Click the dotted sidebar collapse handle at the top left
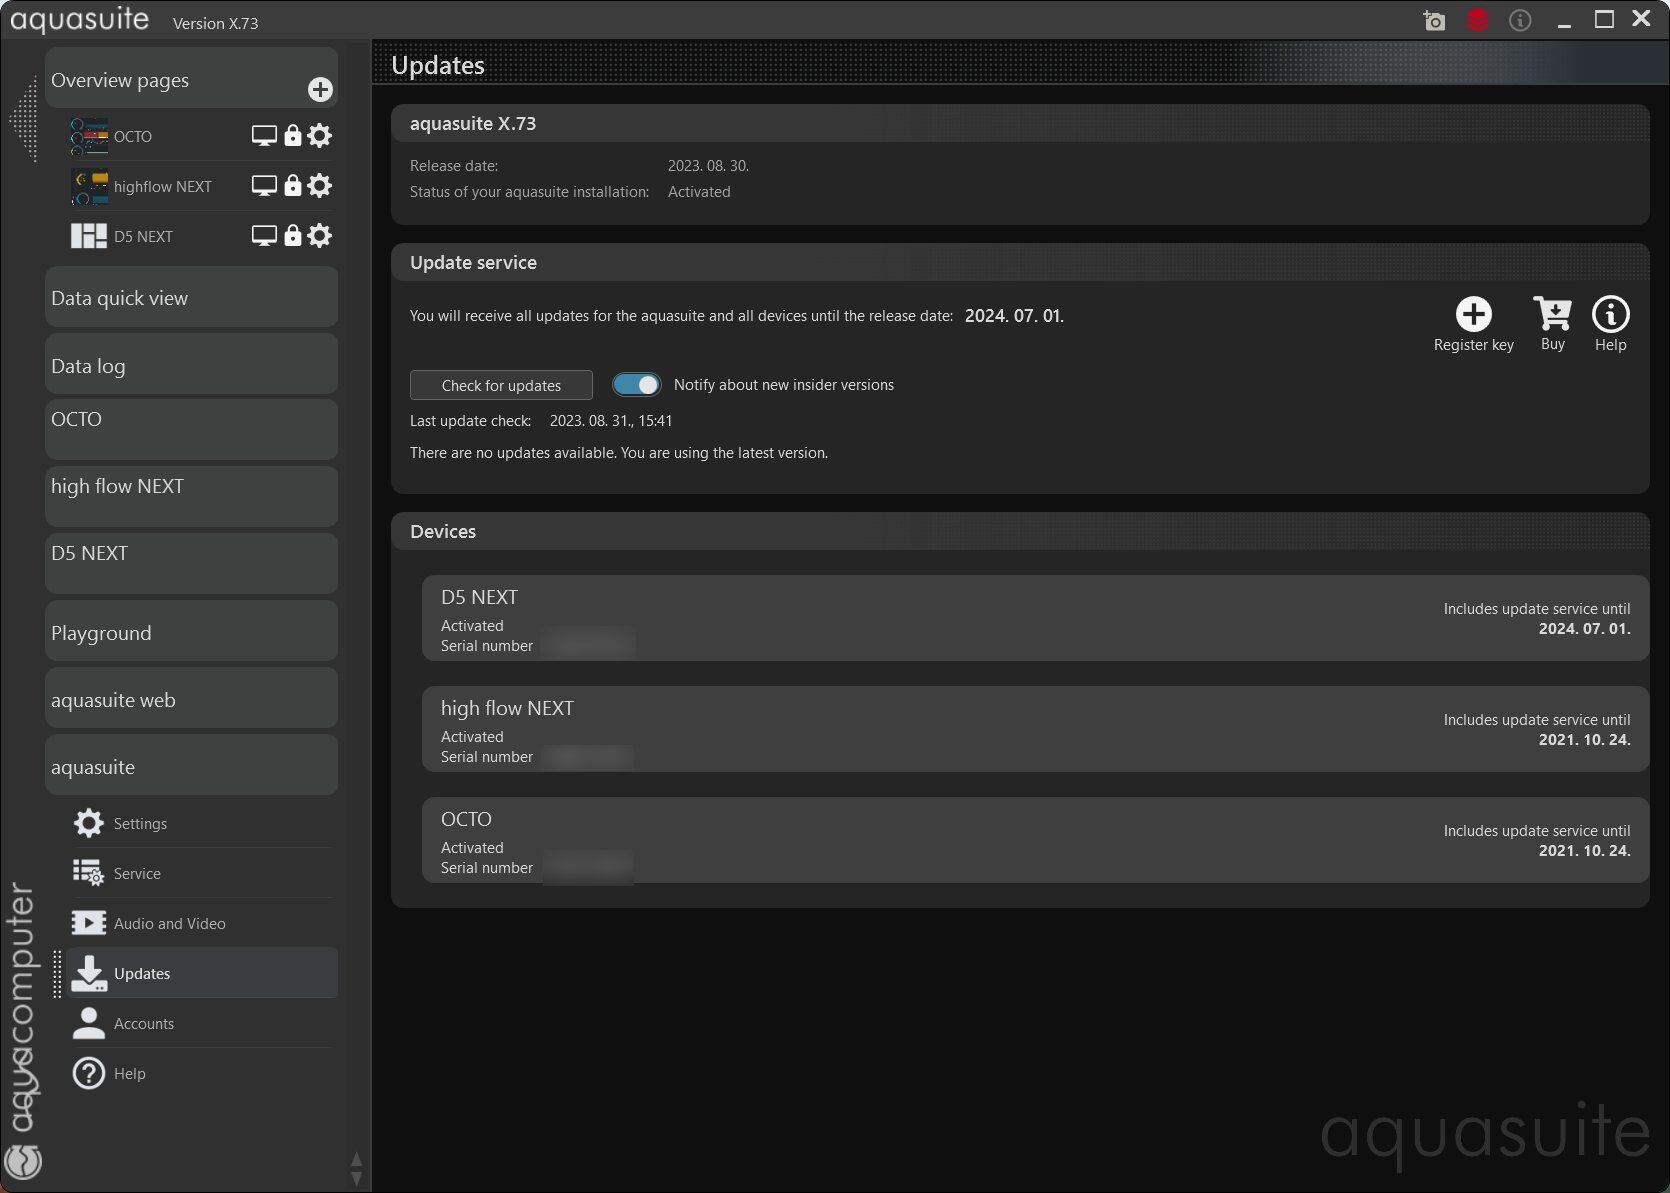1670x1193 pixels. tap(24, 119)
